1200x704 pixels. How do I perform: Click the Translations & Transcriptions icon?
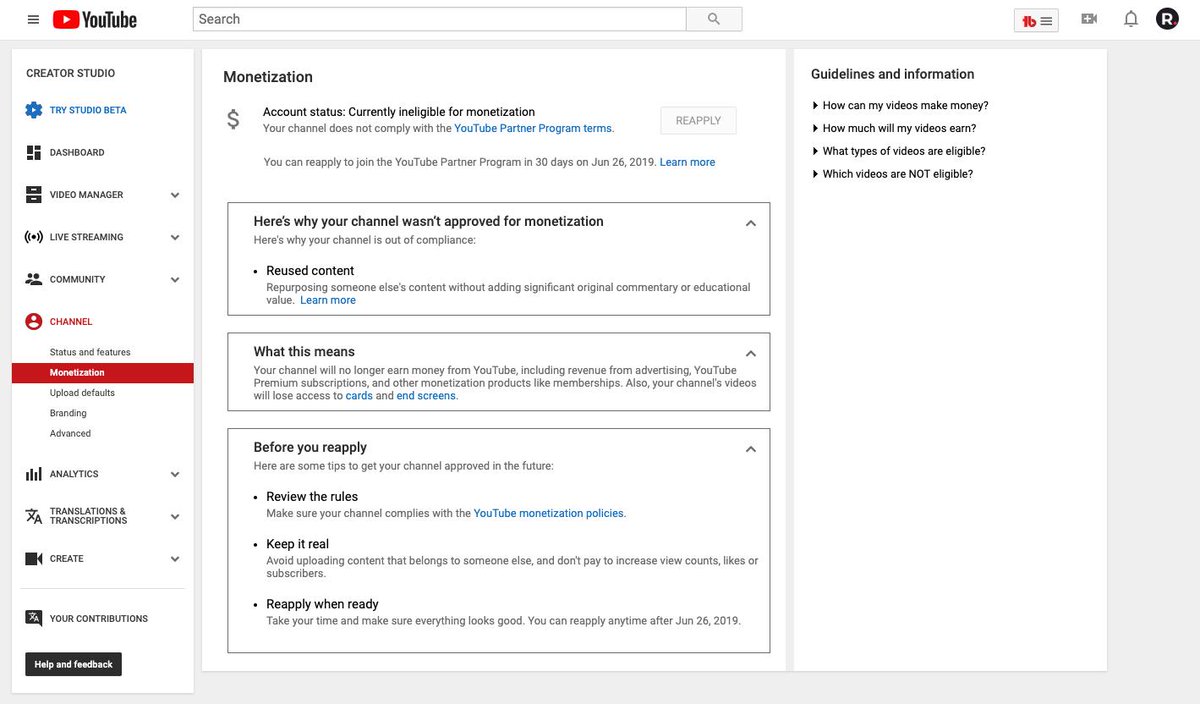(x=34, y=516)
